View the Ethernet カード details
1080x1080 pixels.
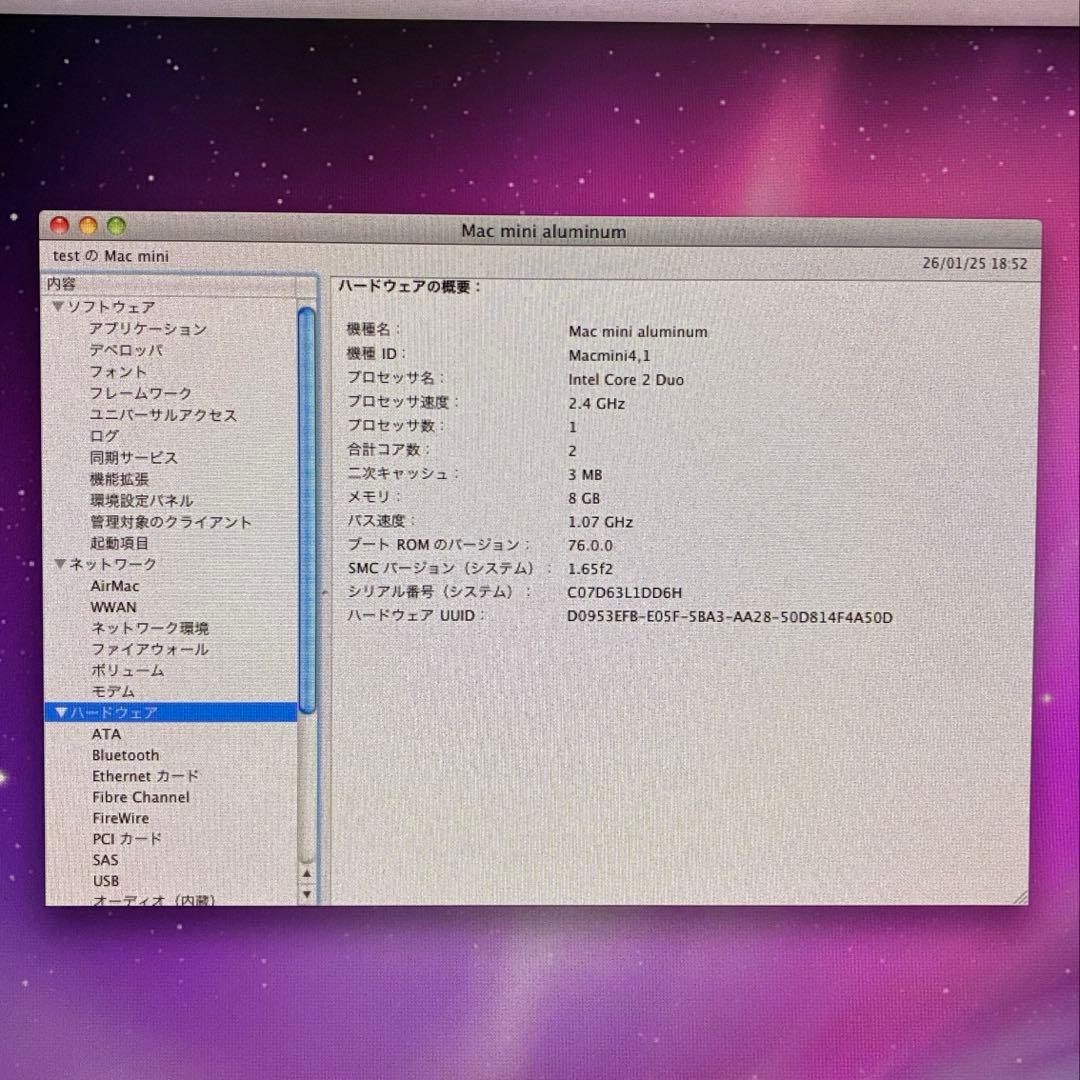pos(145,776)
